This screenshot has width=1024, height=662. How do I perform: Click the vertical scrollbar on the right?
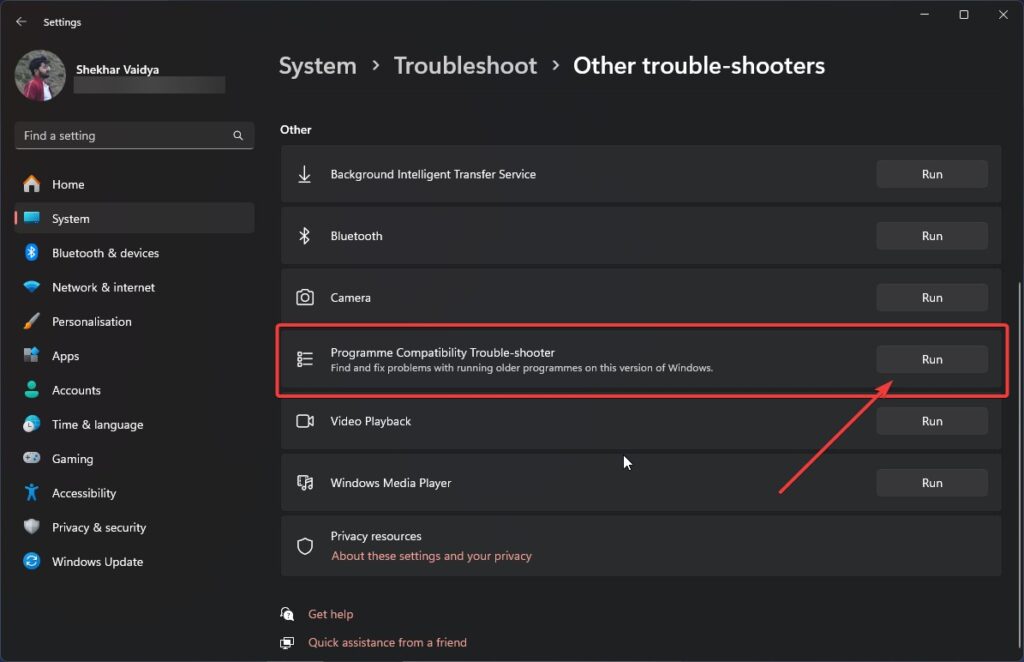(x=1019, y=467)
